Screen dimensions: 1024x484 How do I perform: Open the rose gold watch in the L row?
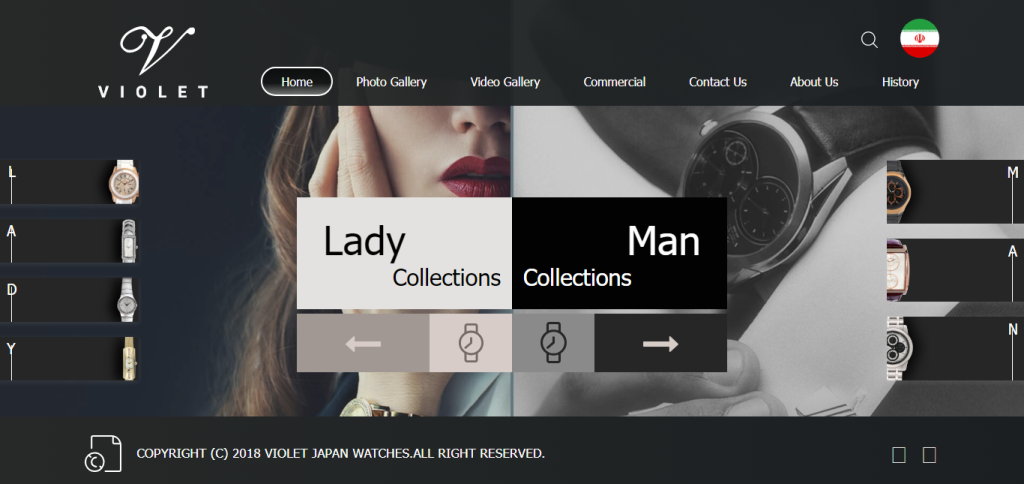123,182
